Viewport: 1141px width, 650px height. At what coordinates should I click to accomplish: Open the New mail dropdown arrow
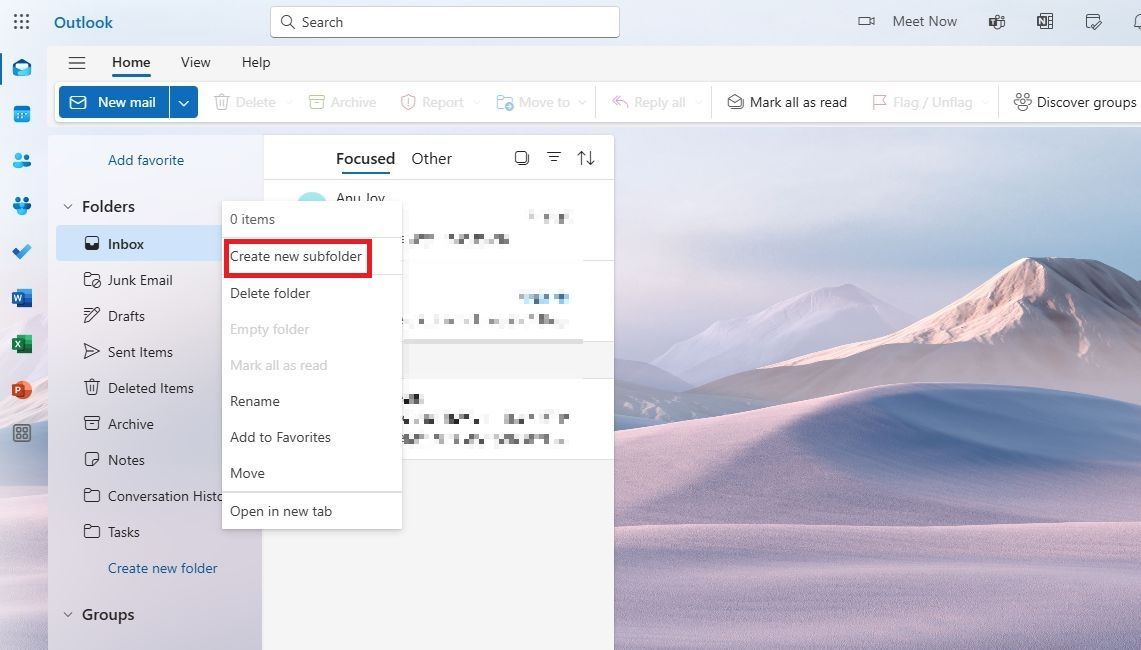coord(183,101)
